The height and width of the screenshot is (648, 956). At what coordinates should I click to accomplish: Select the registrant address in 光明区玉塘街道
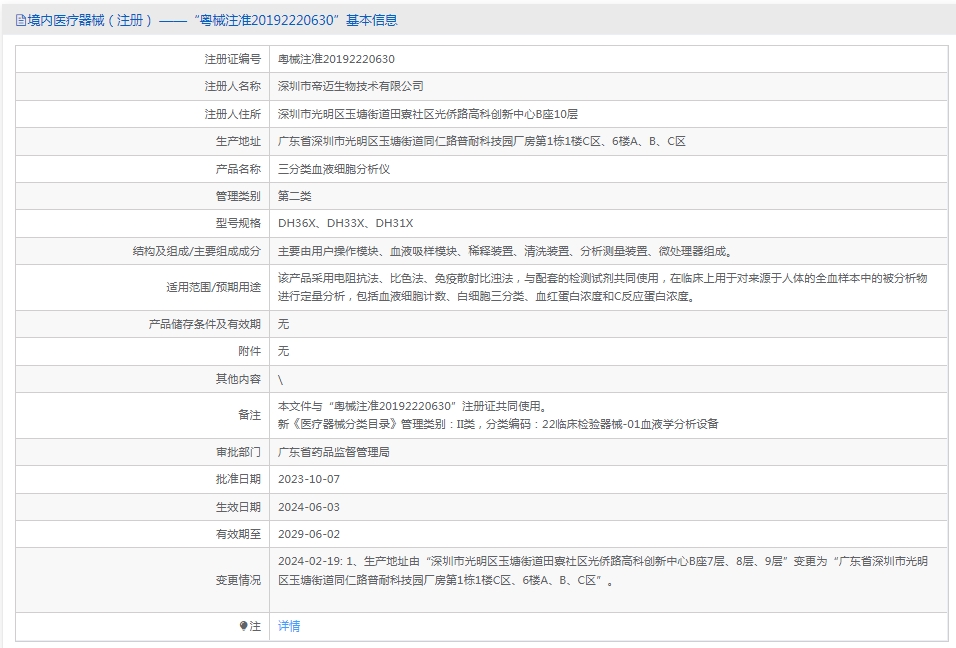[x=427, y=114]
